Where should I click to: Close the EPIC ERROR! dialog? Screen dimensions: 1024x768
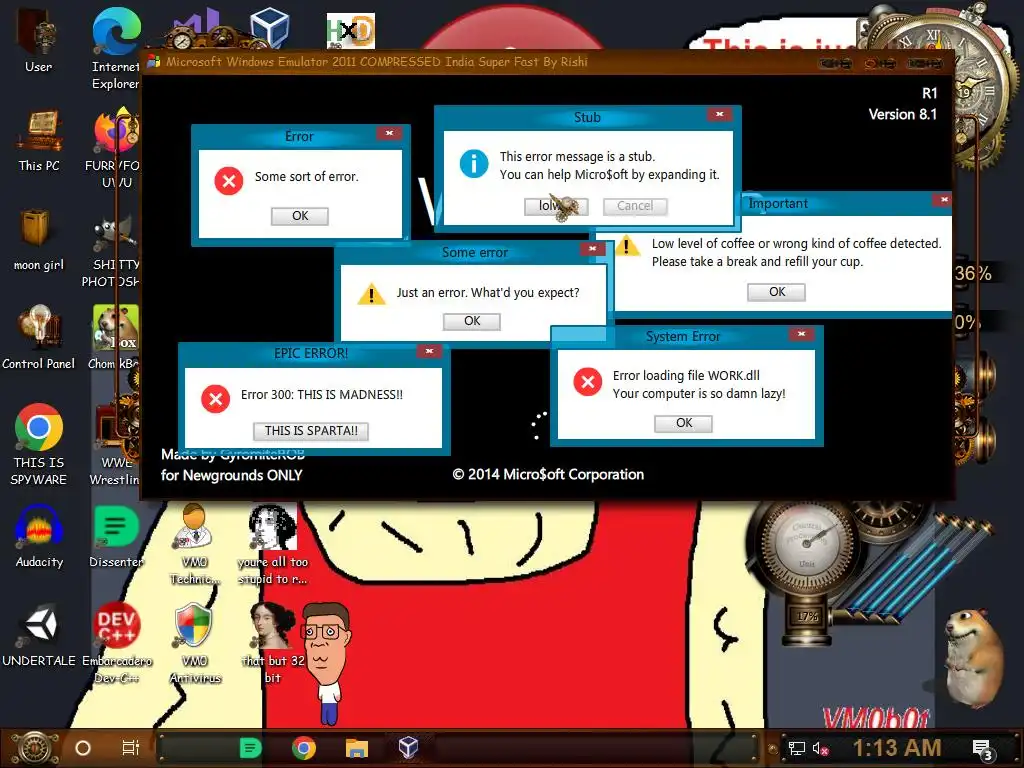(429, 351)
